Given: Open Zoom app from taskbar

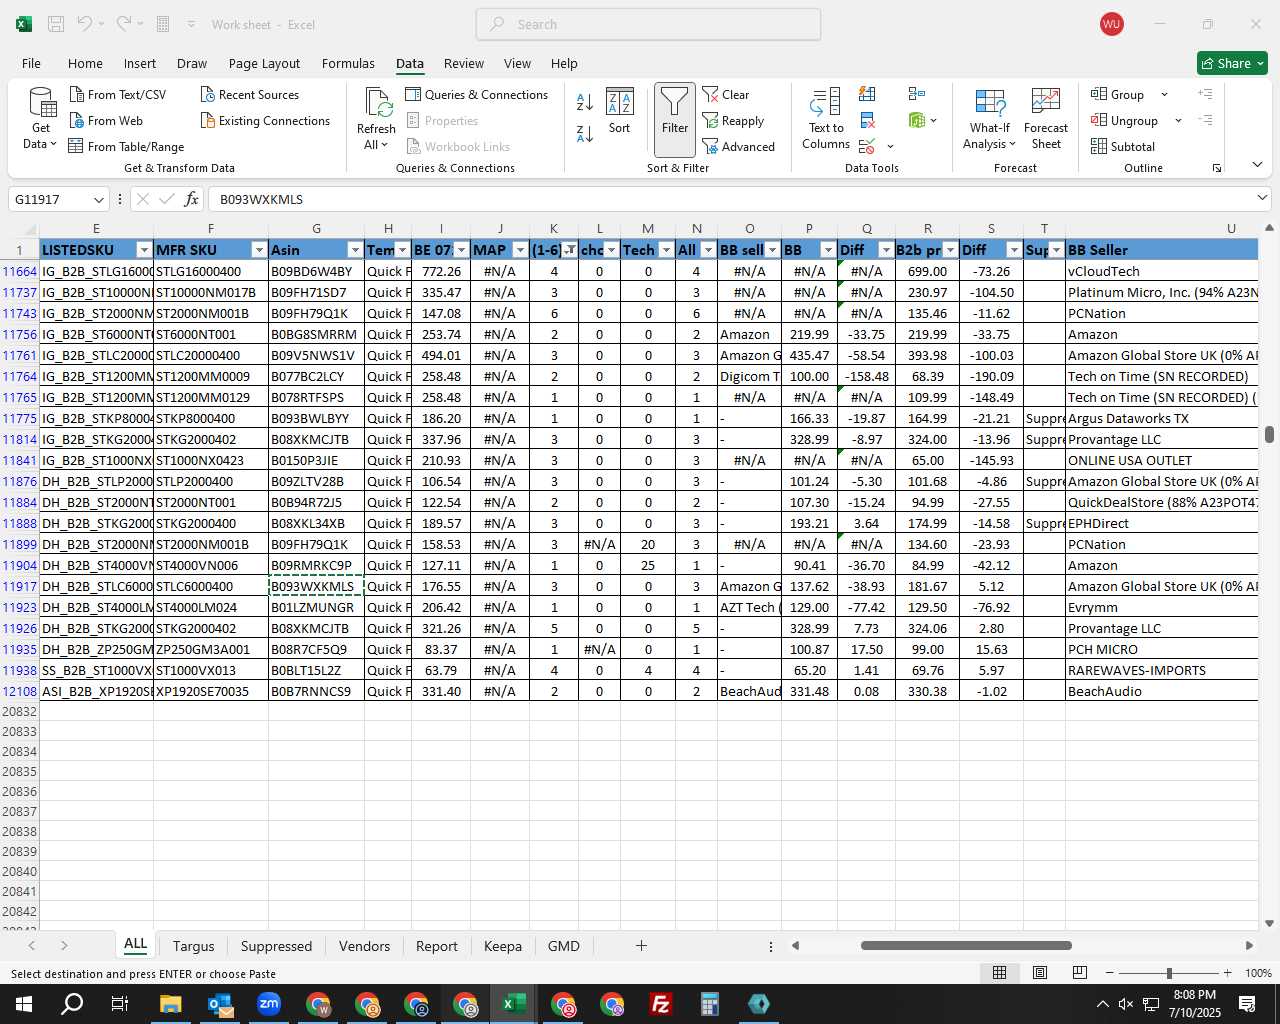Looking at the screenshot, I should click(269, 1004).
